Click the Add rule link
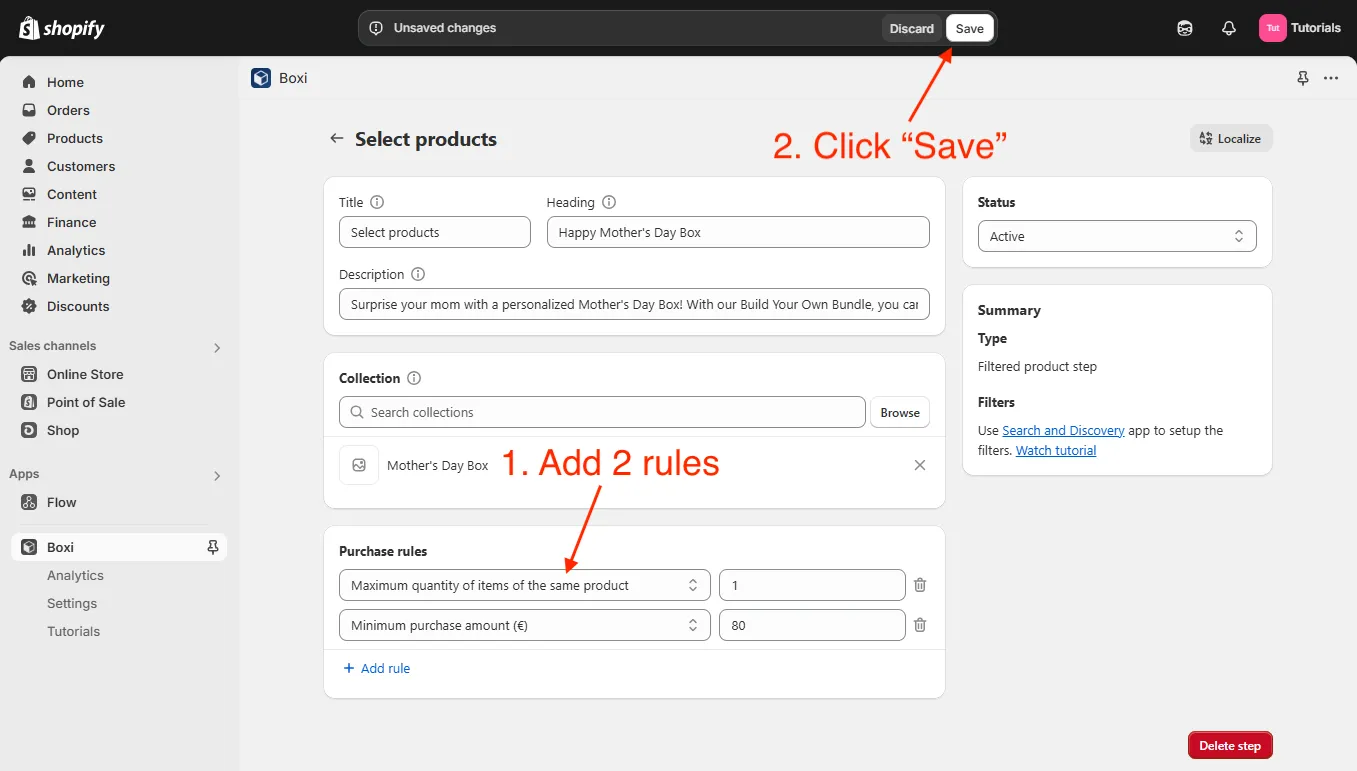1357x771 pixels. [x=377, y=668]
